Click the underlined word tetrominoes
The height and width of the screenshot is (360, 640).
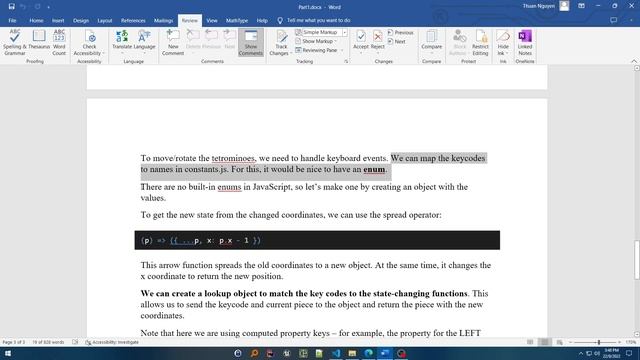233,158
